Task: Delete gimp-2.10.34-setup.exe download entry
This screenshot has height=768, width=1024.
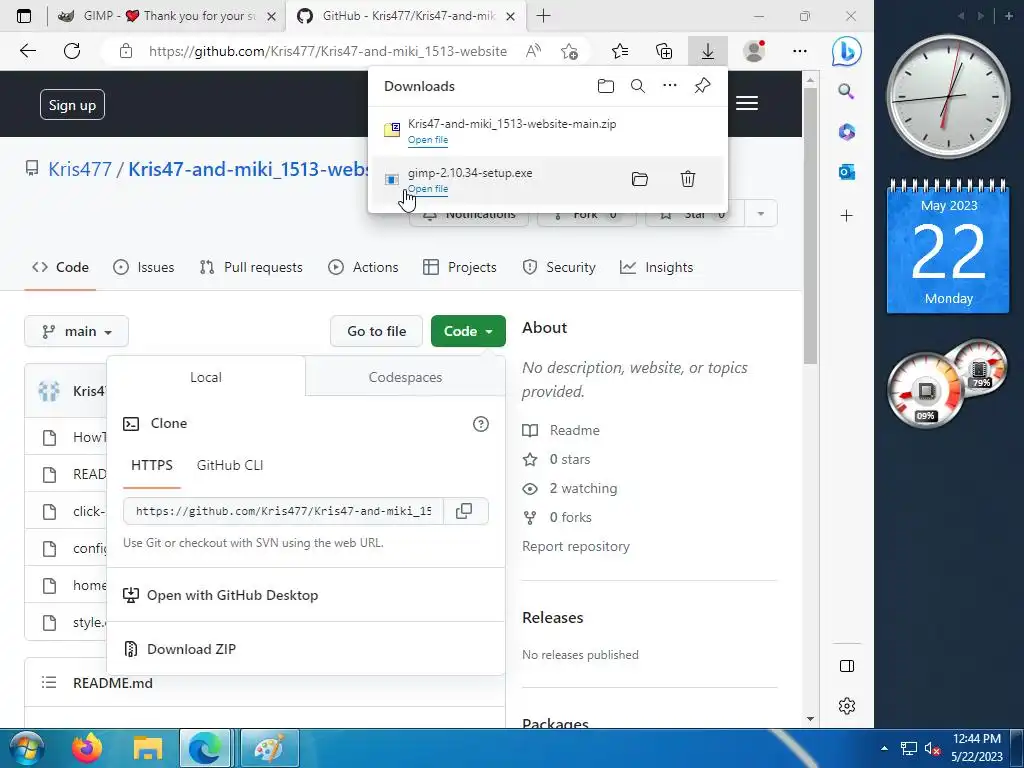Action: [x=688, y=179]
